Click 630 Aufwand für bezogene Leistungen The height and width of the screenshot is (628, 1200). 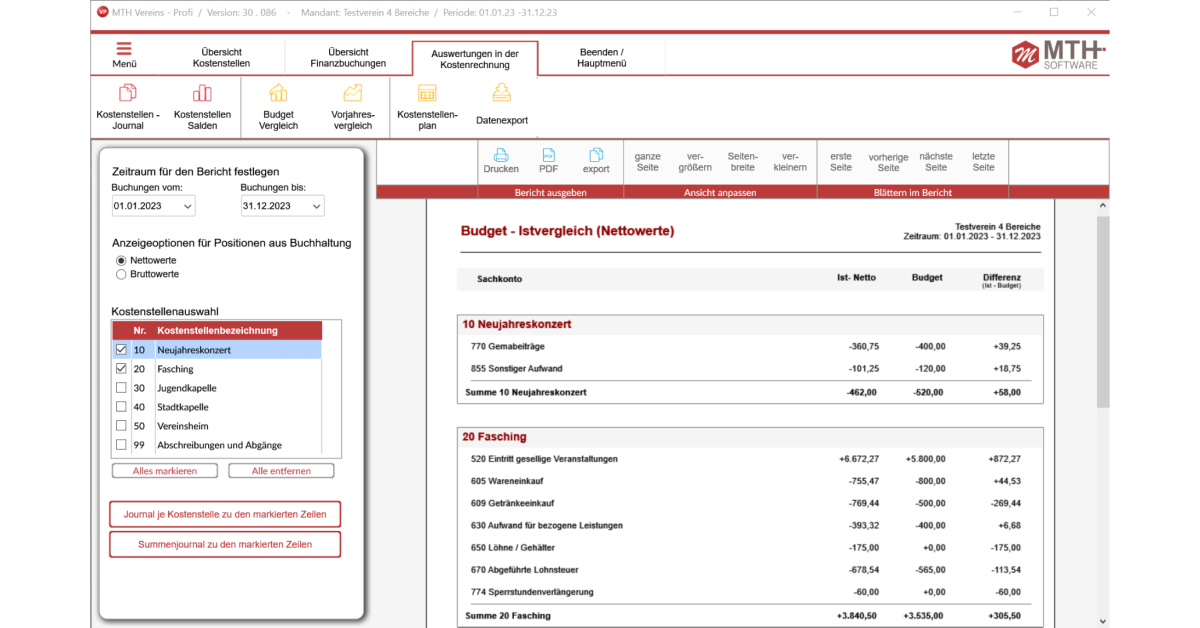coord(750,525)
